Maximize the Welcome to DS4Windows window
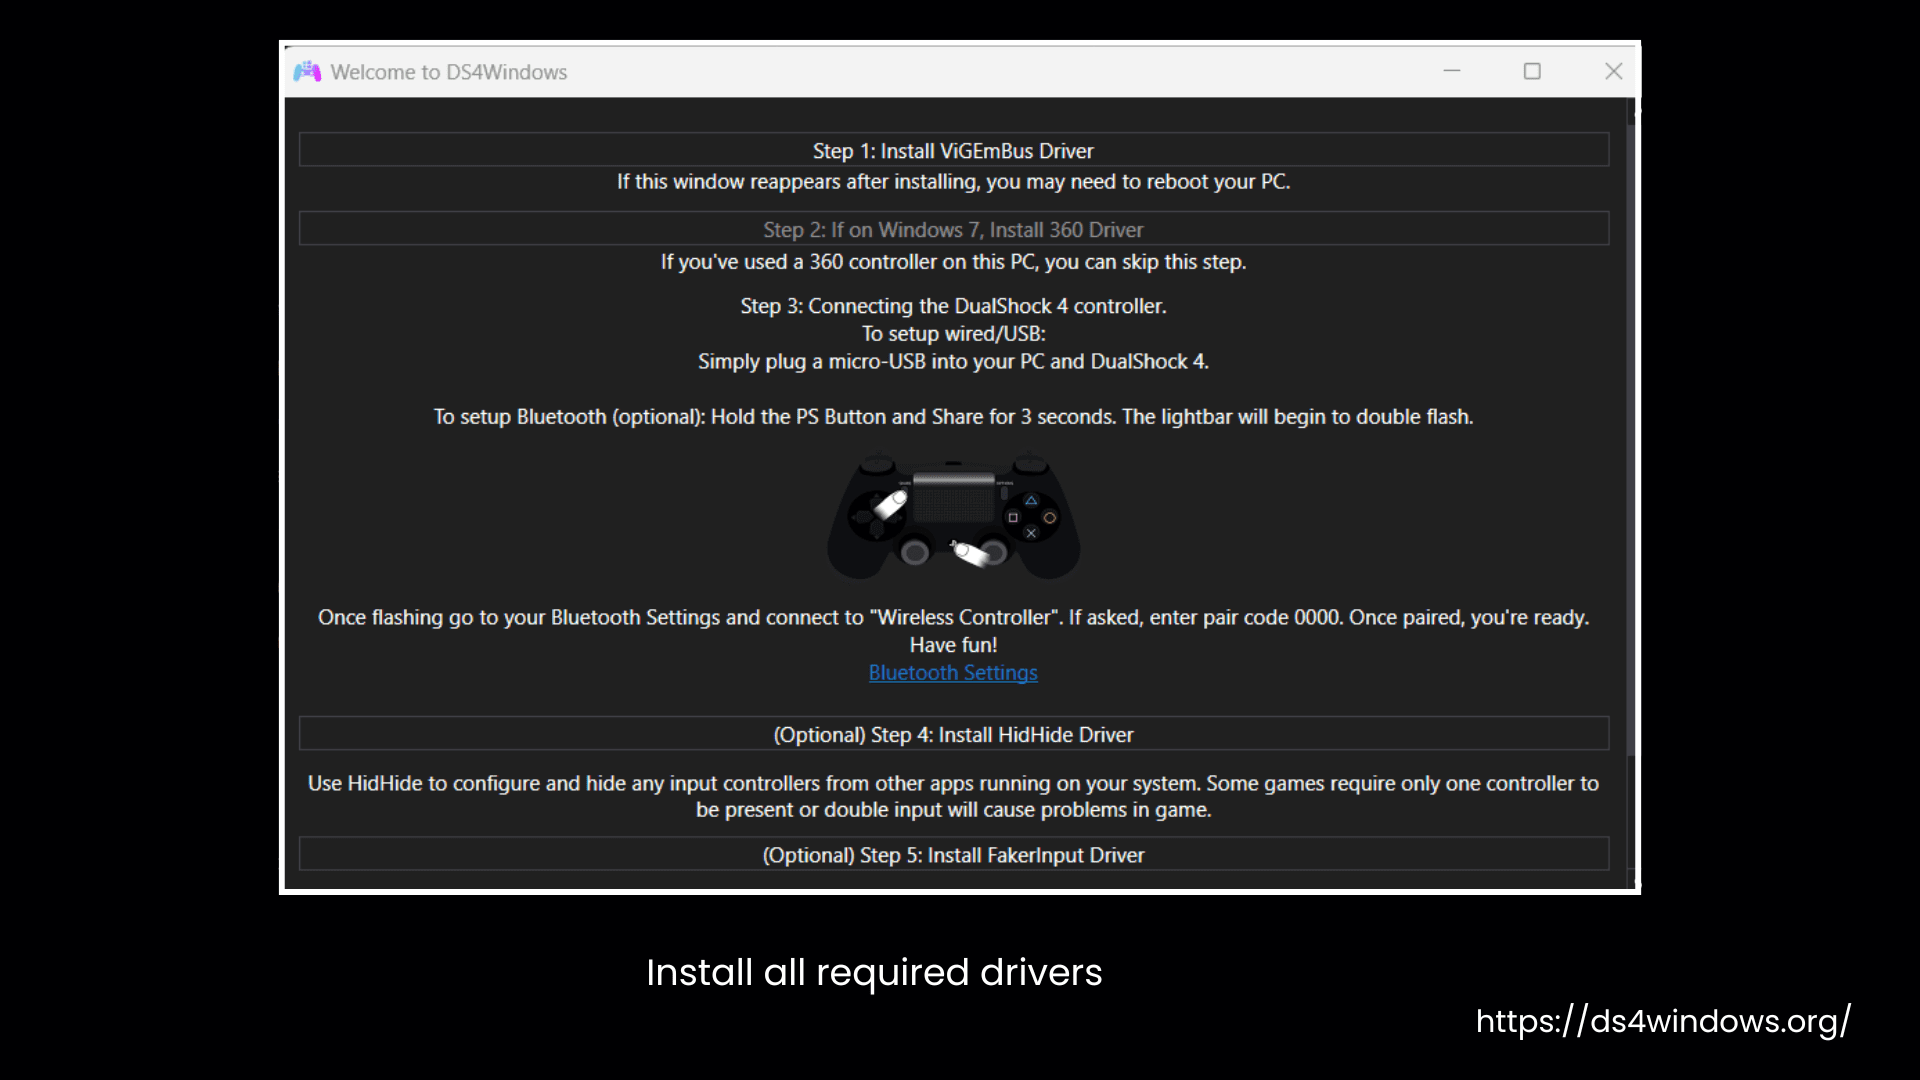The height and width of the screenshot is (1080, 1920). tap(1532, 71)
